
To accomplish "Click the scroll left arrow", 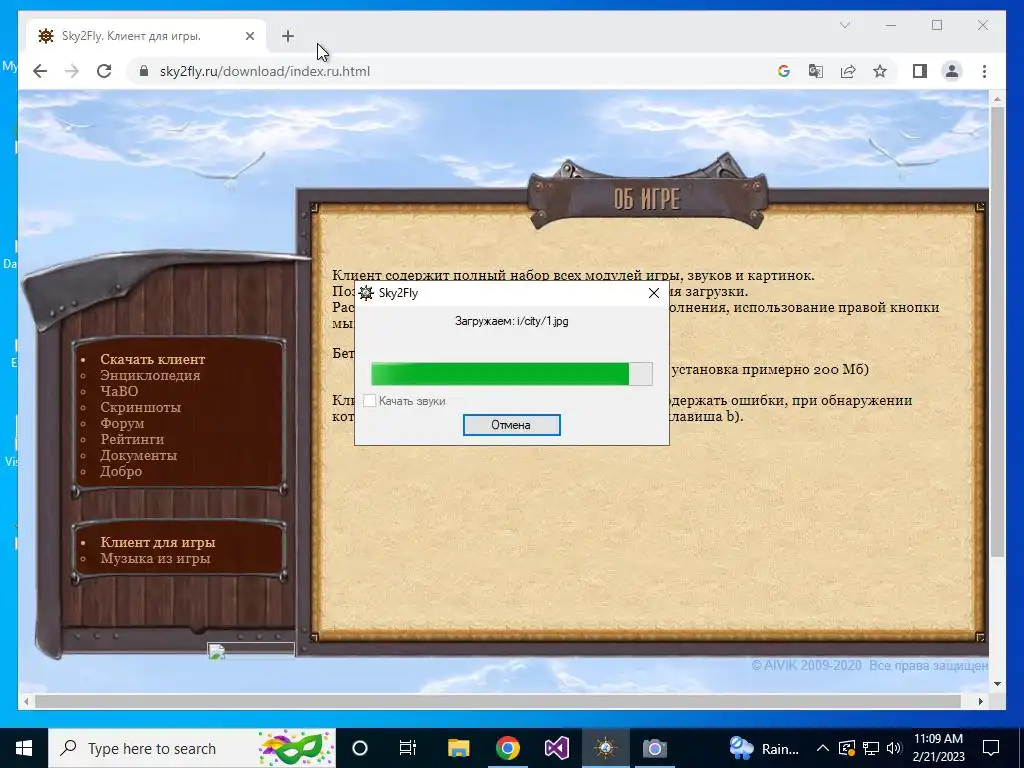I will click(25, 701).
